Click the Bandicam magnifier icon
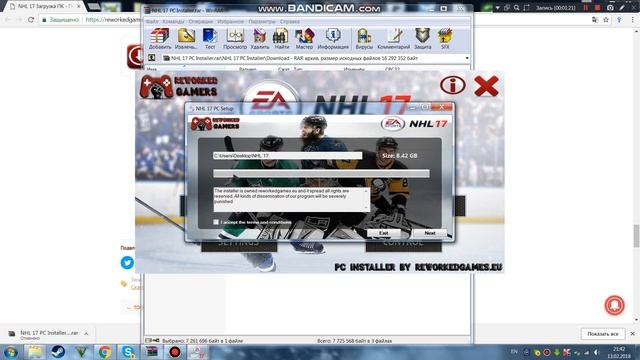 [x=517, y=8]
